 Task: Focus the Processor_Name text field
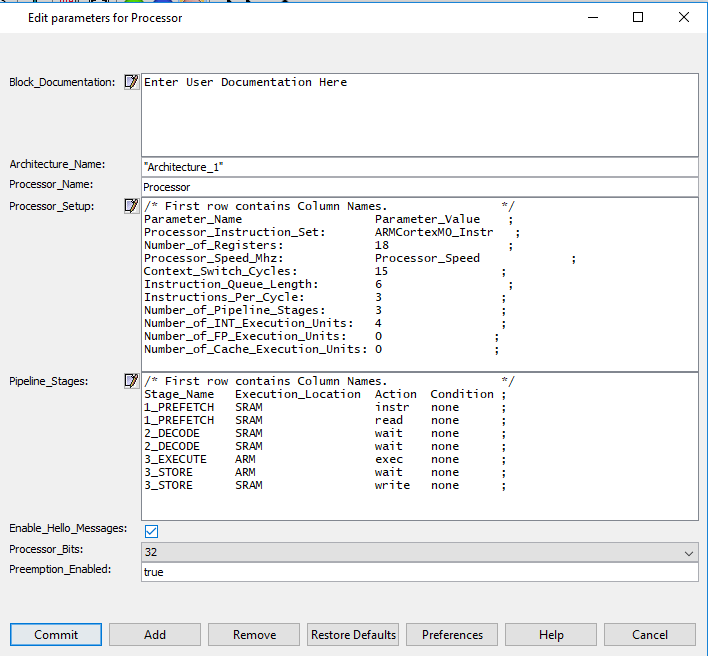point(420,187)
